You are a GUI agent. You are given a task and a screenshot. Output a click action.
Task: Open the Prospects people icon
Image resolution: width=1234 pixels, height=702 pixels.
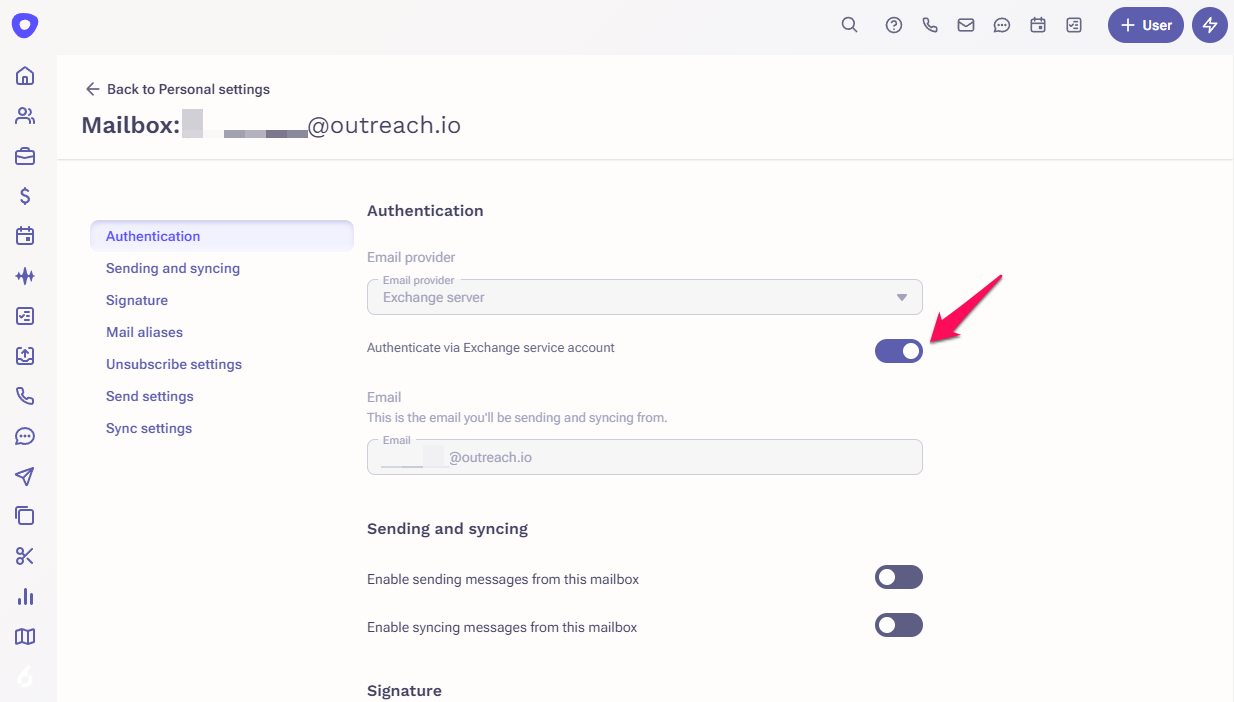(x=25, y=116)
